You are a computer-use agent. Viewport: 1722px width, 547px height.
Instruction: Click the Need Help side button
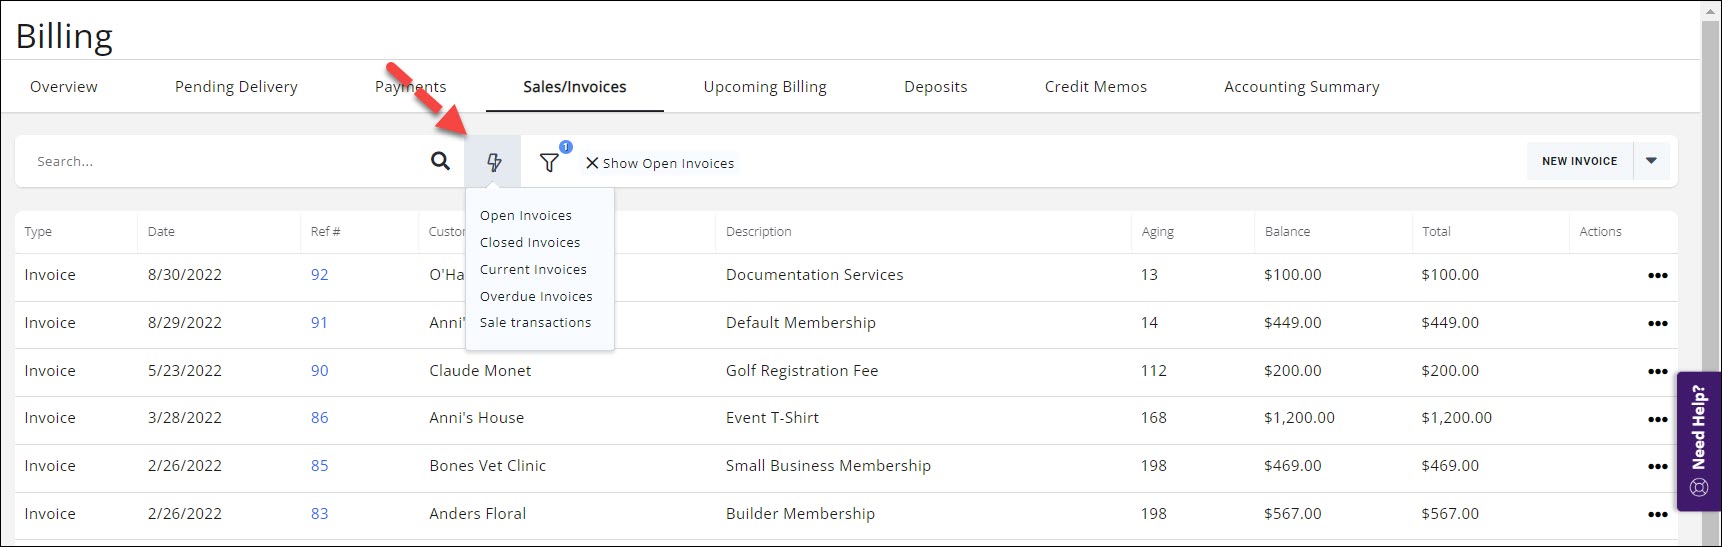1698,440
